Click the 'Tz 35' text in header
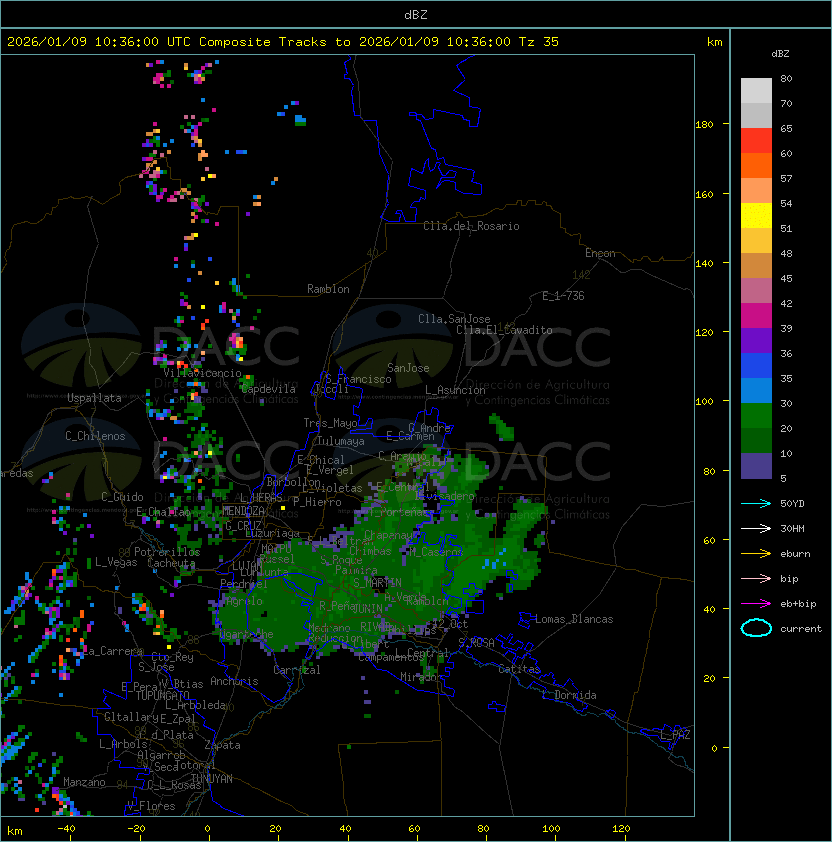 pos(539,42)
